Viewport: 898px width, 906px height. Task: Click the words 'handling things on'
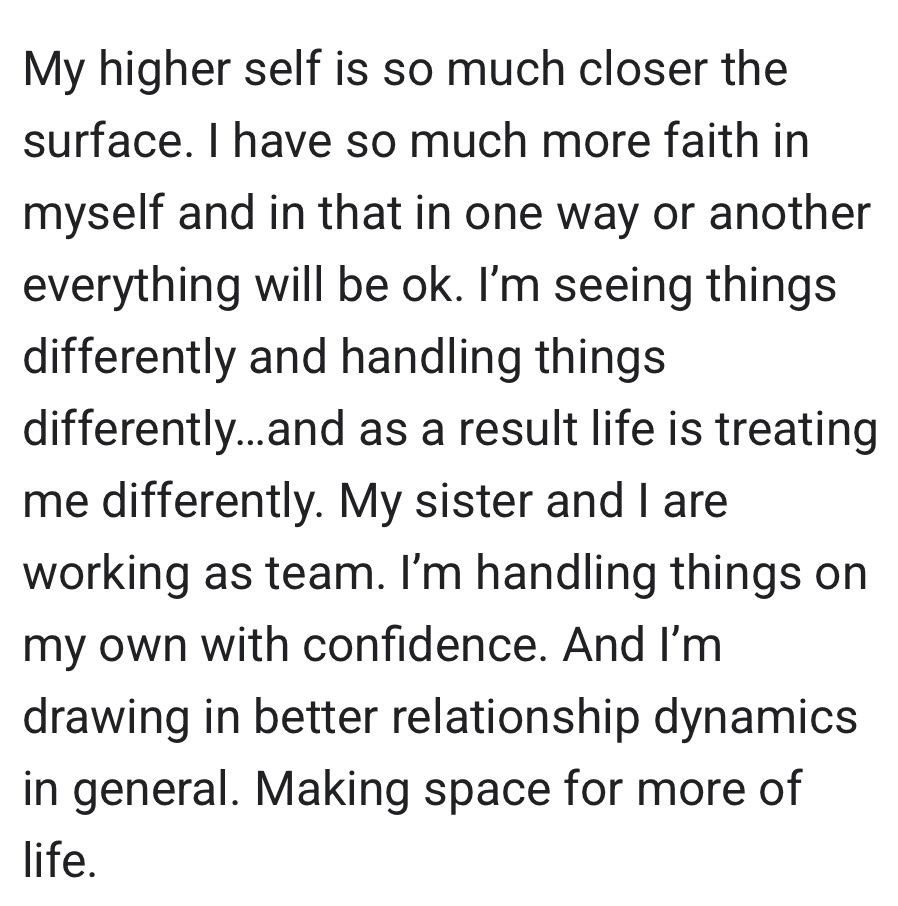[x=671, y=575]
